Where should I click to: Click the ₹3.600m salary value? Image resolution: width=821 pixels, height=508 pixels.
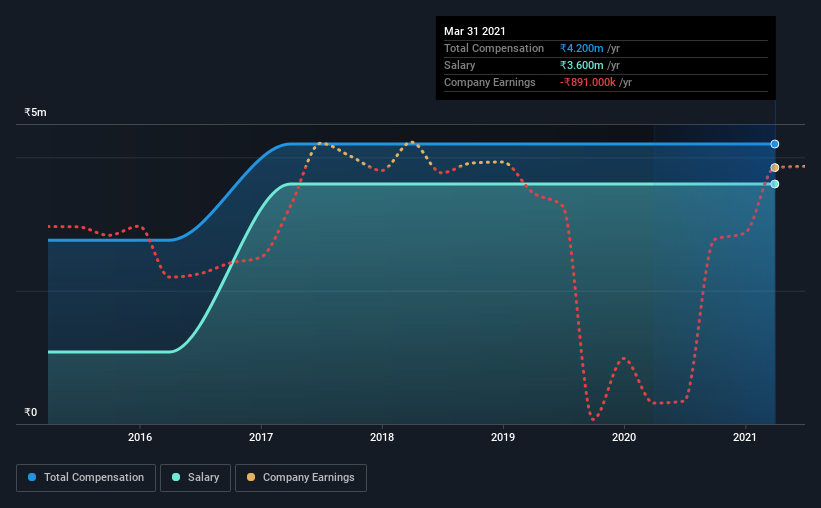[581, 65]
